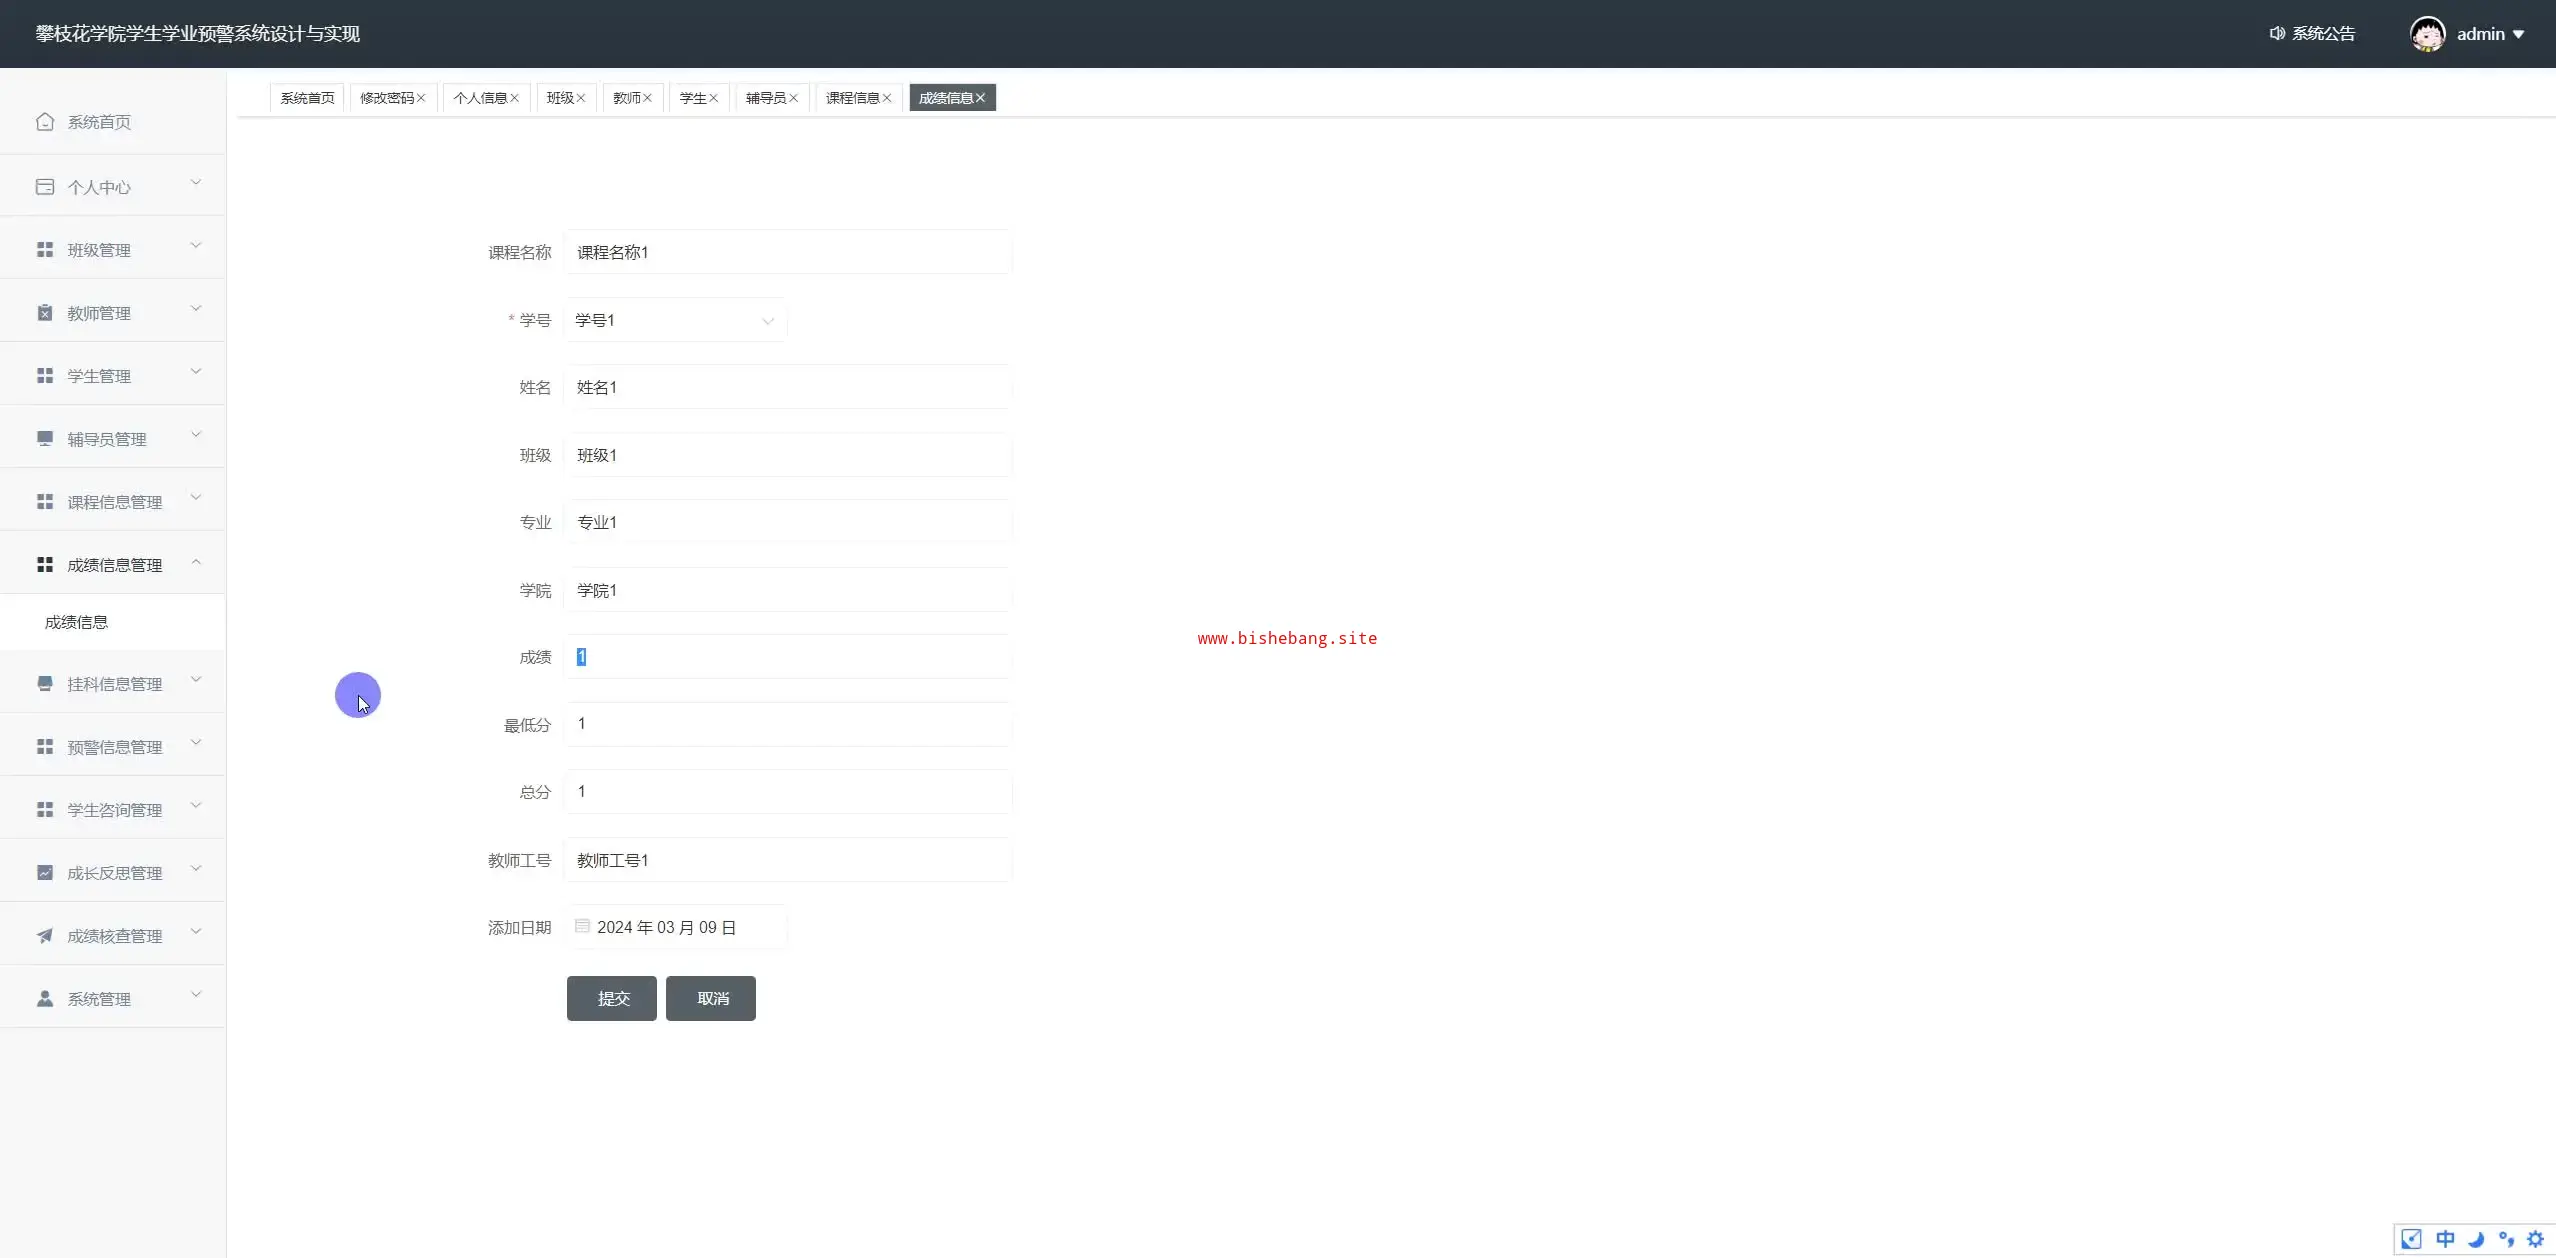Open the 学号 dropdown selector
The height and width of the screenshot is (1258, 2556).
pos(675,321)
